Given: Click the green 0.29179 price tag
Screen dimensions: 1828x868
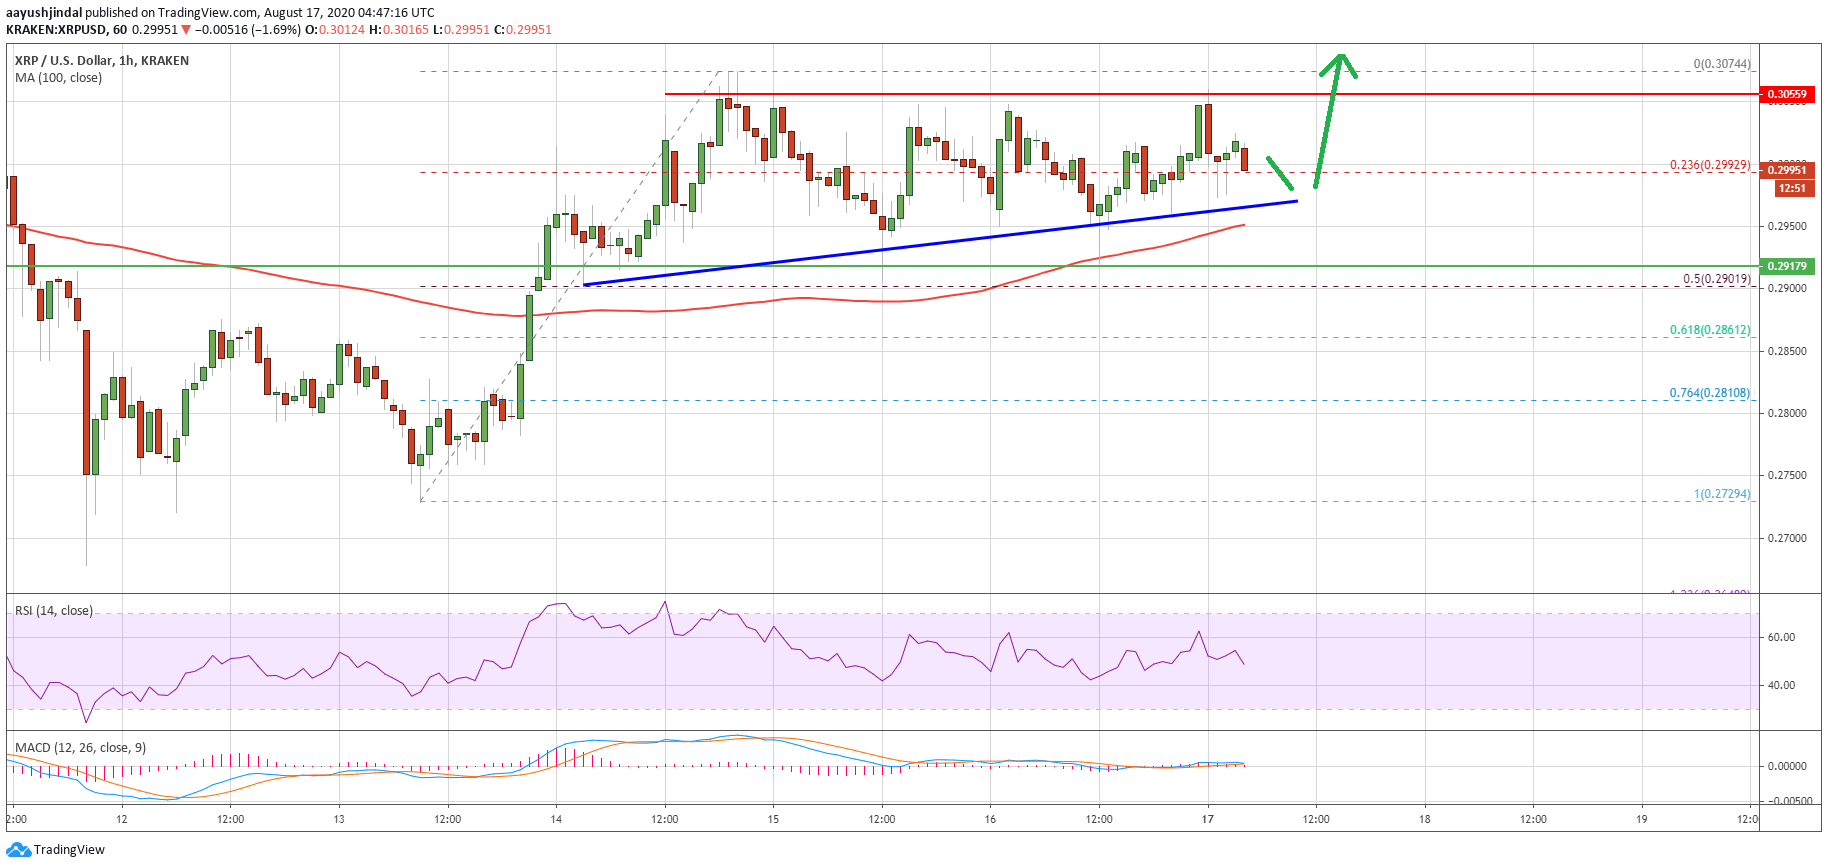Looking at the screenshot, I should [1787, 266].
